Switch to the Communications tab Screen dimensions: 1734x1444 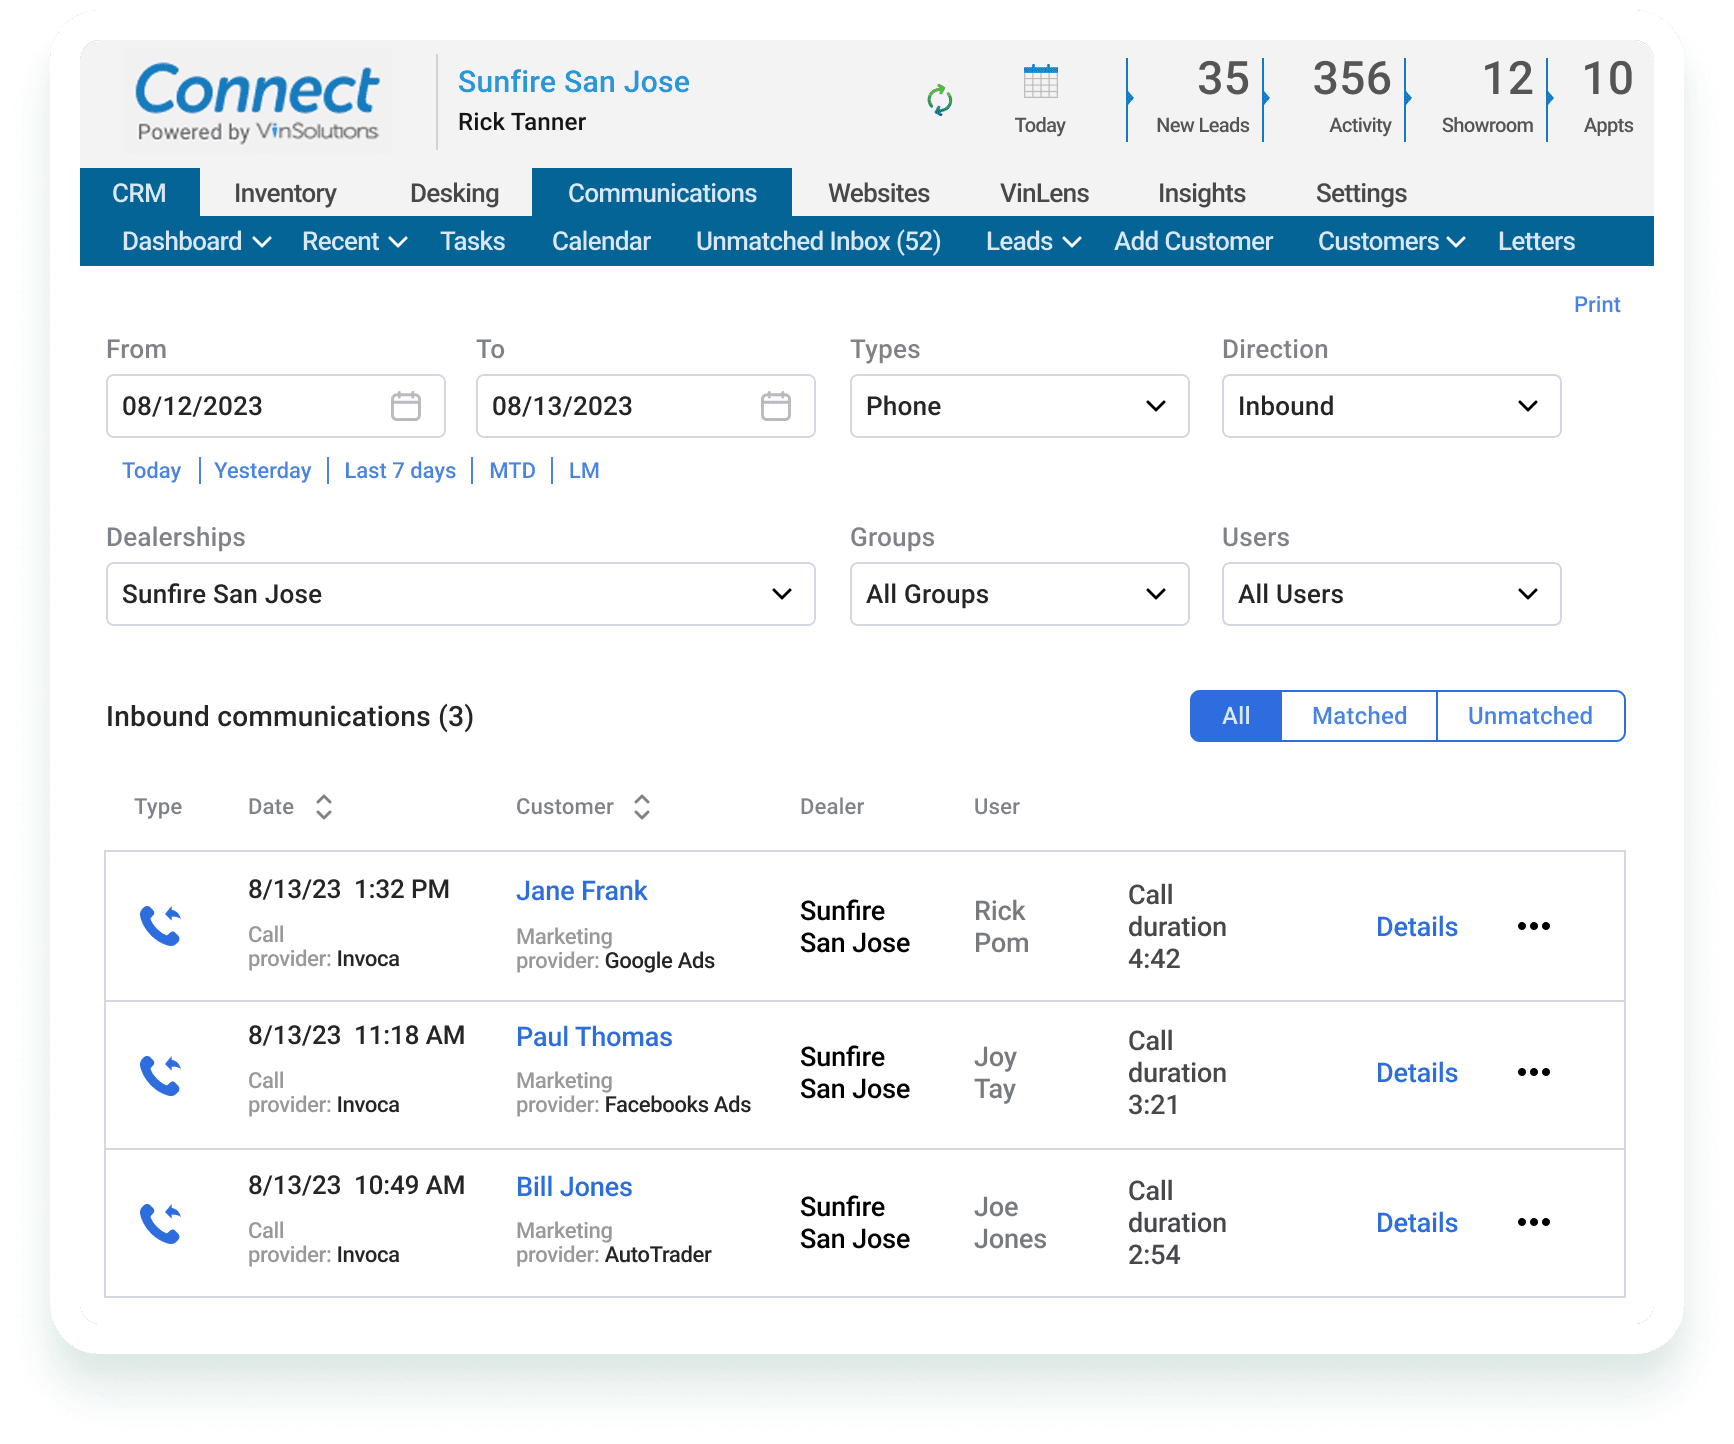coord(661,192)
